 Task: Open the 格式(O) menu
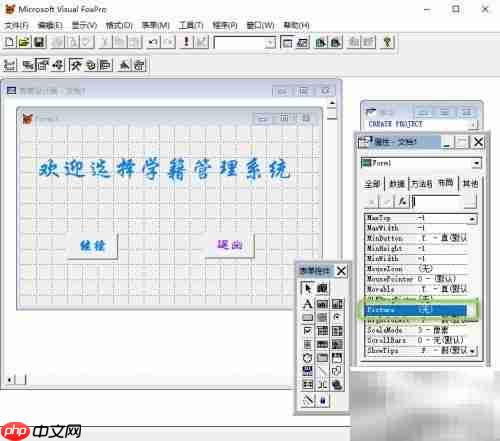(x=119, y=25)
